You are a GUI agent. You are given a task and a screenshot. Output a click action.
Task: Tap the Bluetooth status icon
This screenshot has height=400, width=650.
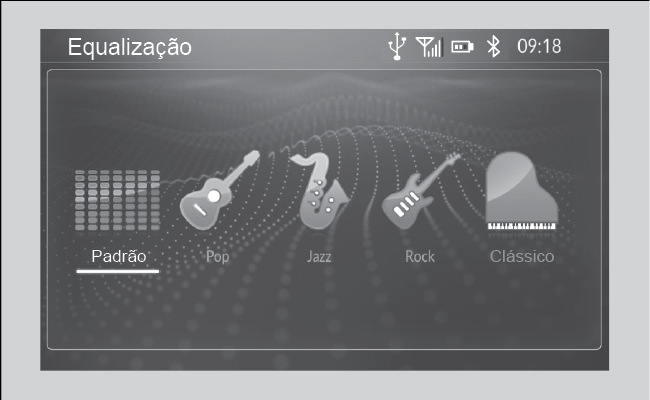(x=493, y=46)
